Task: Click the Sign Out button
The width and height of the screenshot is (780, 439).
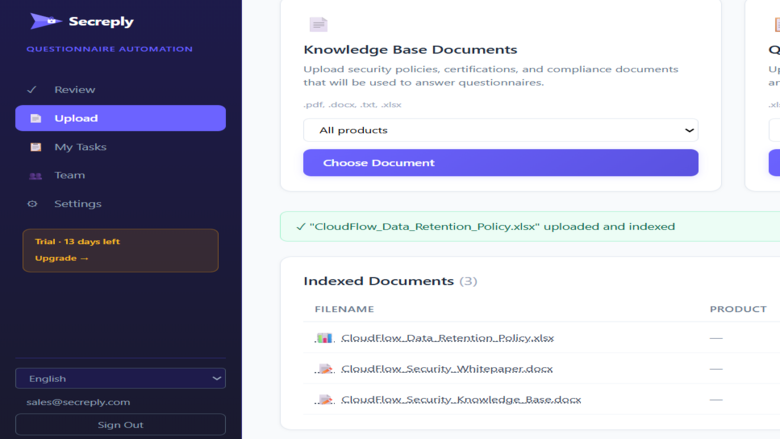Action: pyautogui.click(x=120, y=425)
